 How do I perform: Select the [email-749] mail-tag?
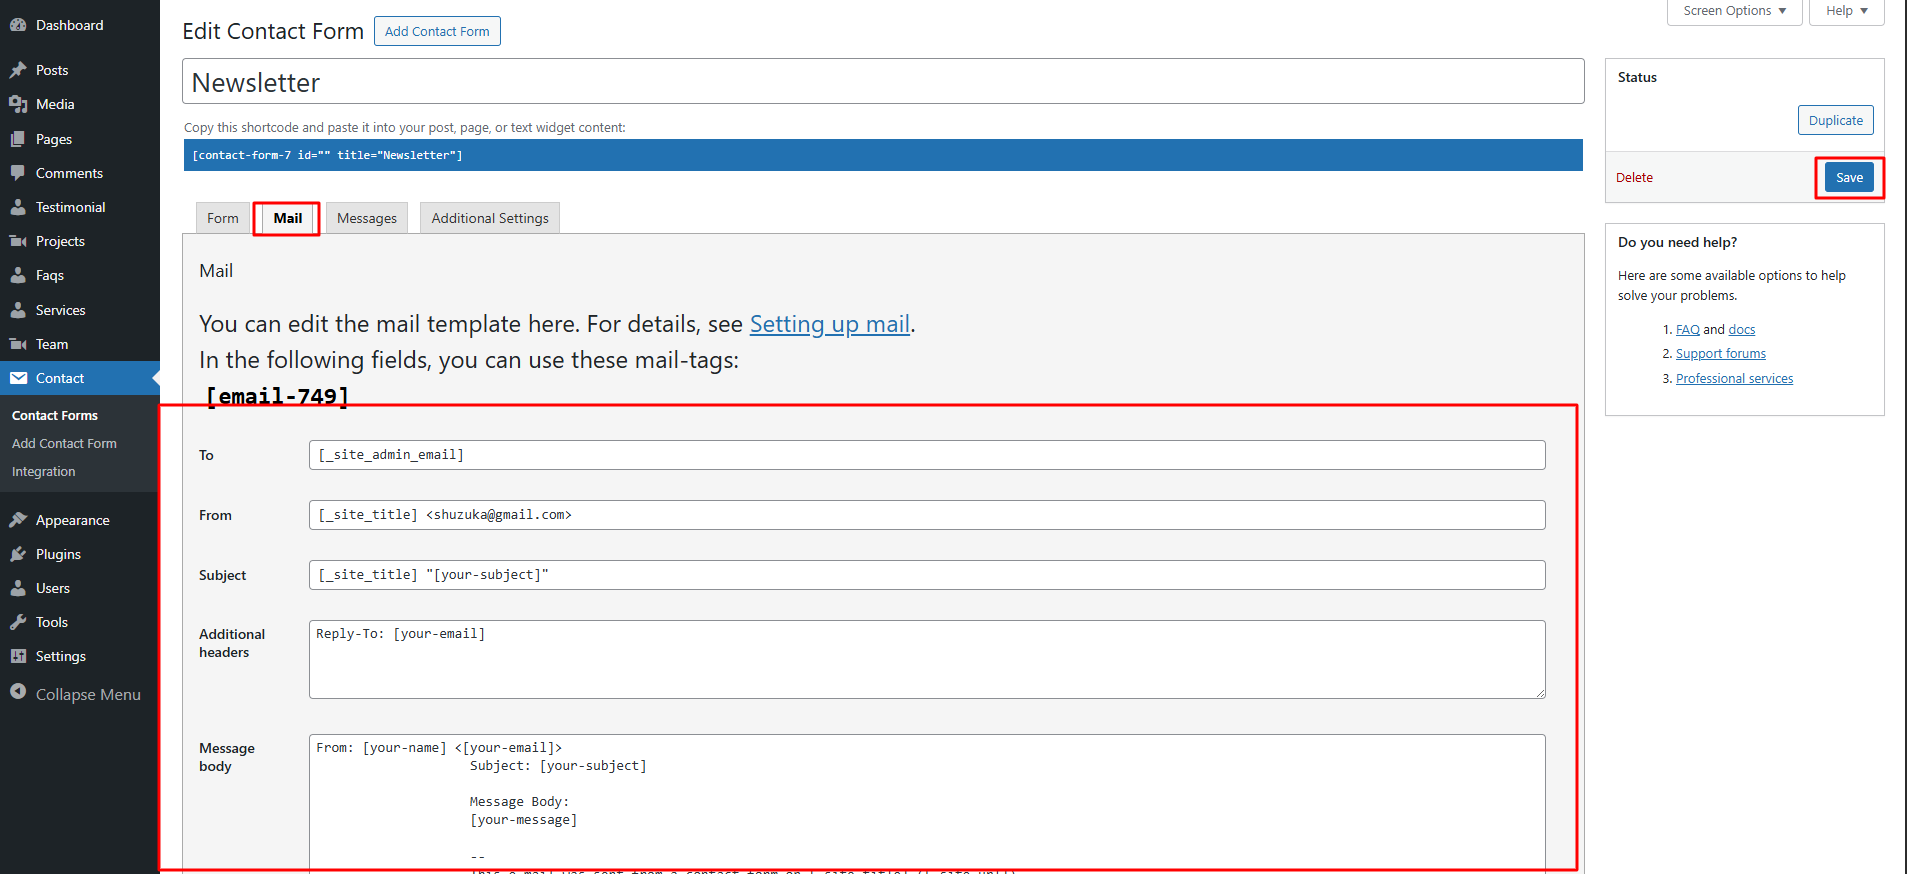pyautogui.click(x=277, y=396)
